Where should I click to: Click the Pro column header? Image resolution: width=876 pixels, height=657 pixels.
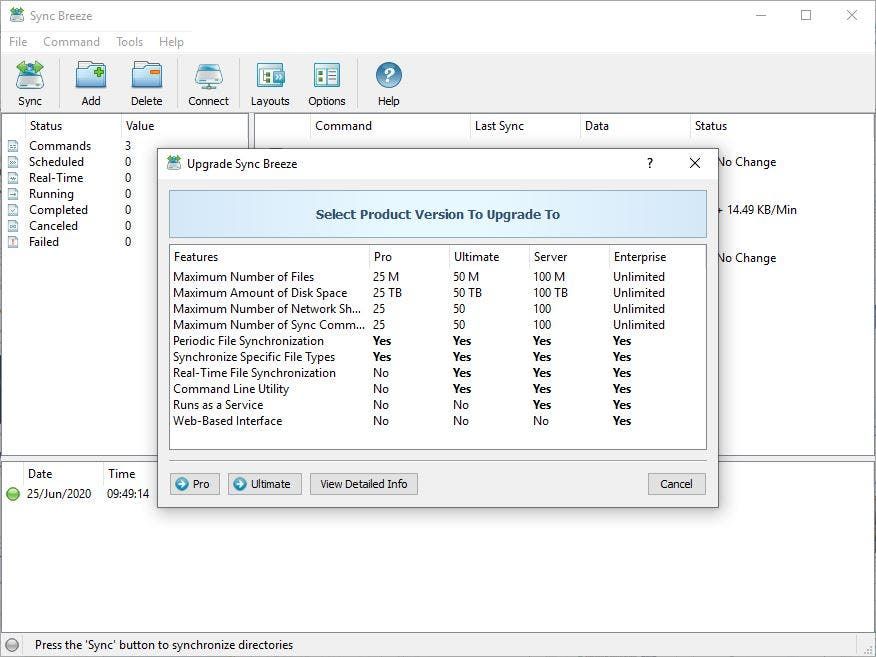click(x=409, y=257)
